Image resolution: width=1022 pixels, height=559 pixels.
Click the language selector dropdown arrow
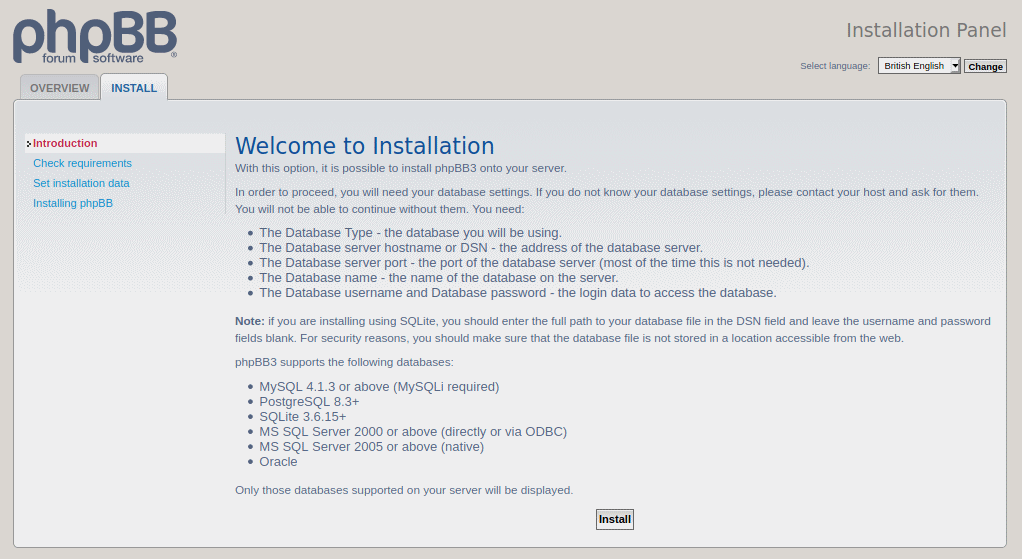tap(955, 66)
